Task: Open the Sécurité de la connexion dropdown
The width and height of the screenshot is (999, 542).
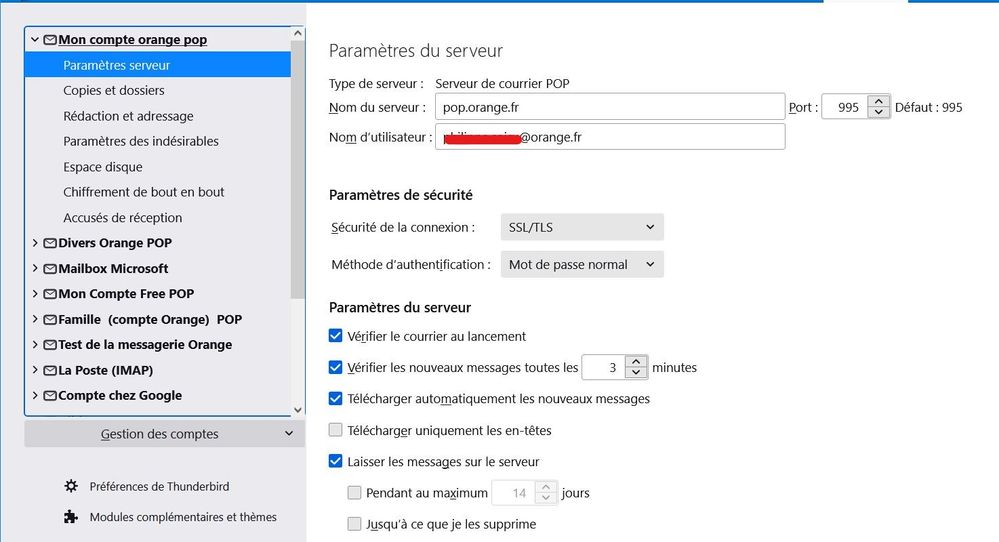Action: tap(581, 227)
